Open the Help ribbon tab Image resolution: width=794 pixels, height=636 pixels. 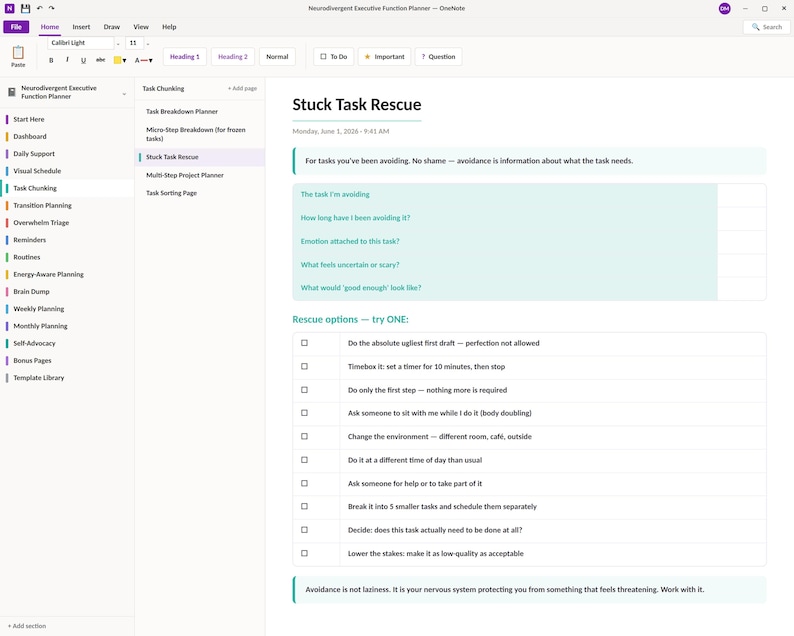[x=169, y=27]
